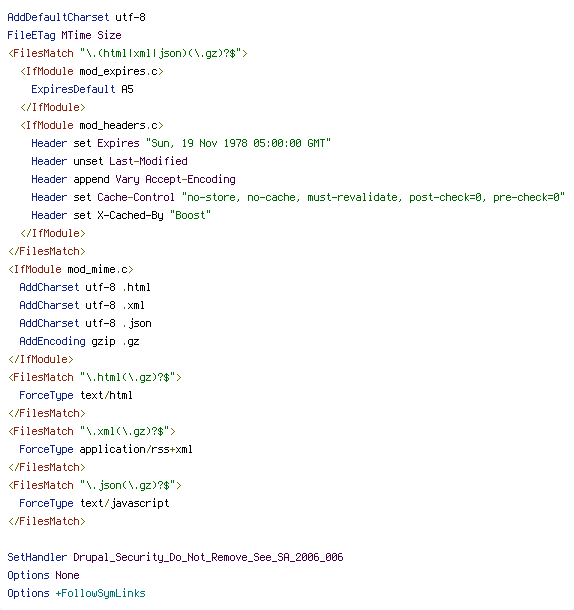Click the 'pre-check=0' text in Cache-Control value

point(527,197)
